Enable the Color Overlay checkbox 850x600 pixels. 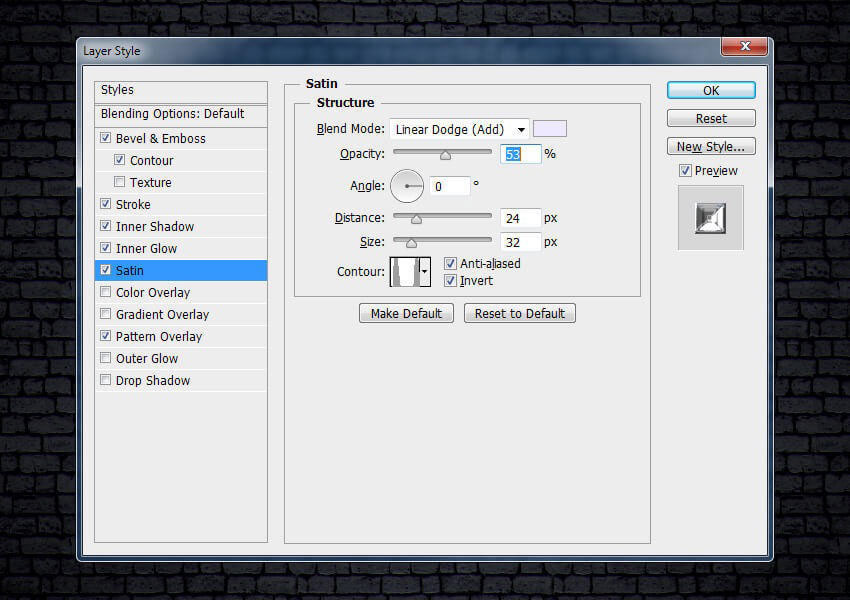pyautogui.click(x=106, y=292)
